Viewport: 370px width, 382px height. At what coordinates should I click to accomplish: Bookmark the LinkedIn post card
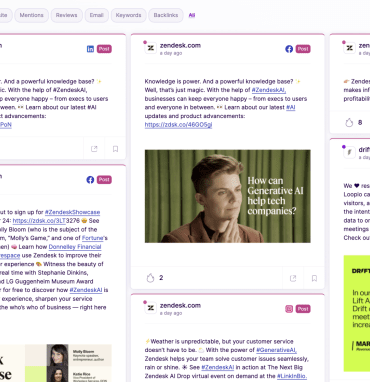point(115,149)
